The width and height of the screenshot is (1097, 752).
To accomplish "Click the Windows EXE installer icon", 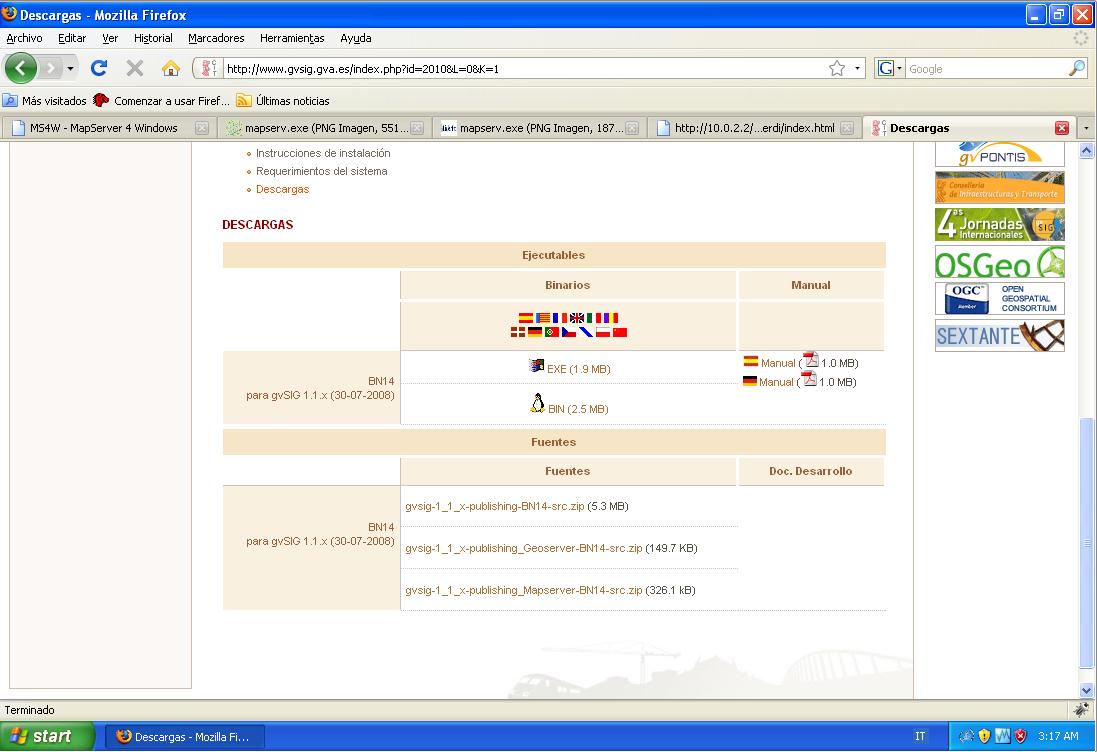I will click(537, 366).
